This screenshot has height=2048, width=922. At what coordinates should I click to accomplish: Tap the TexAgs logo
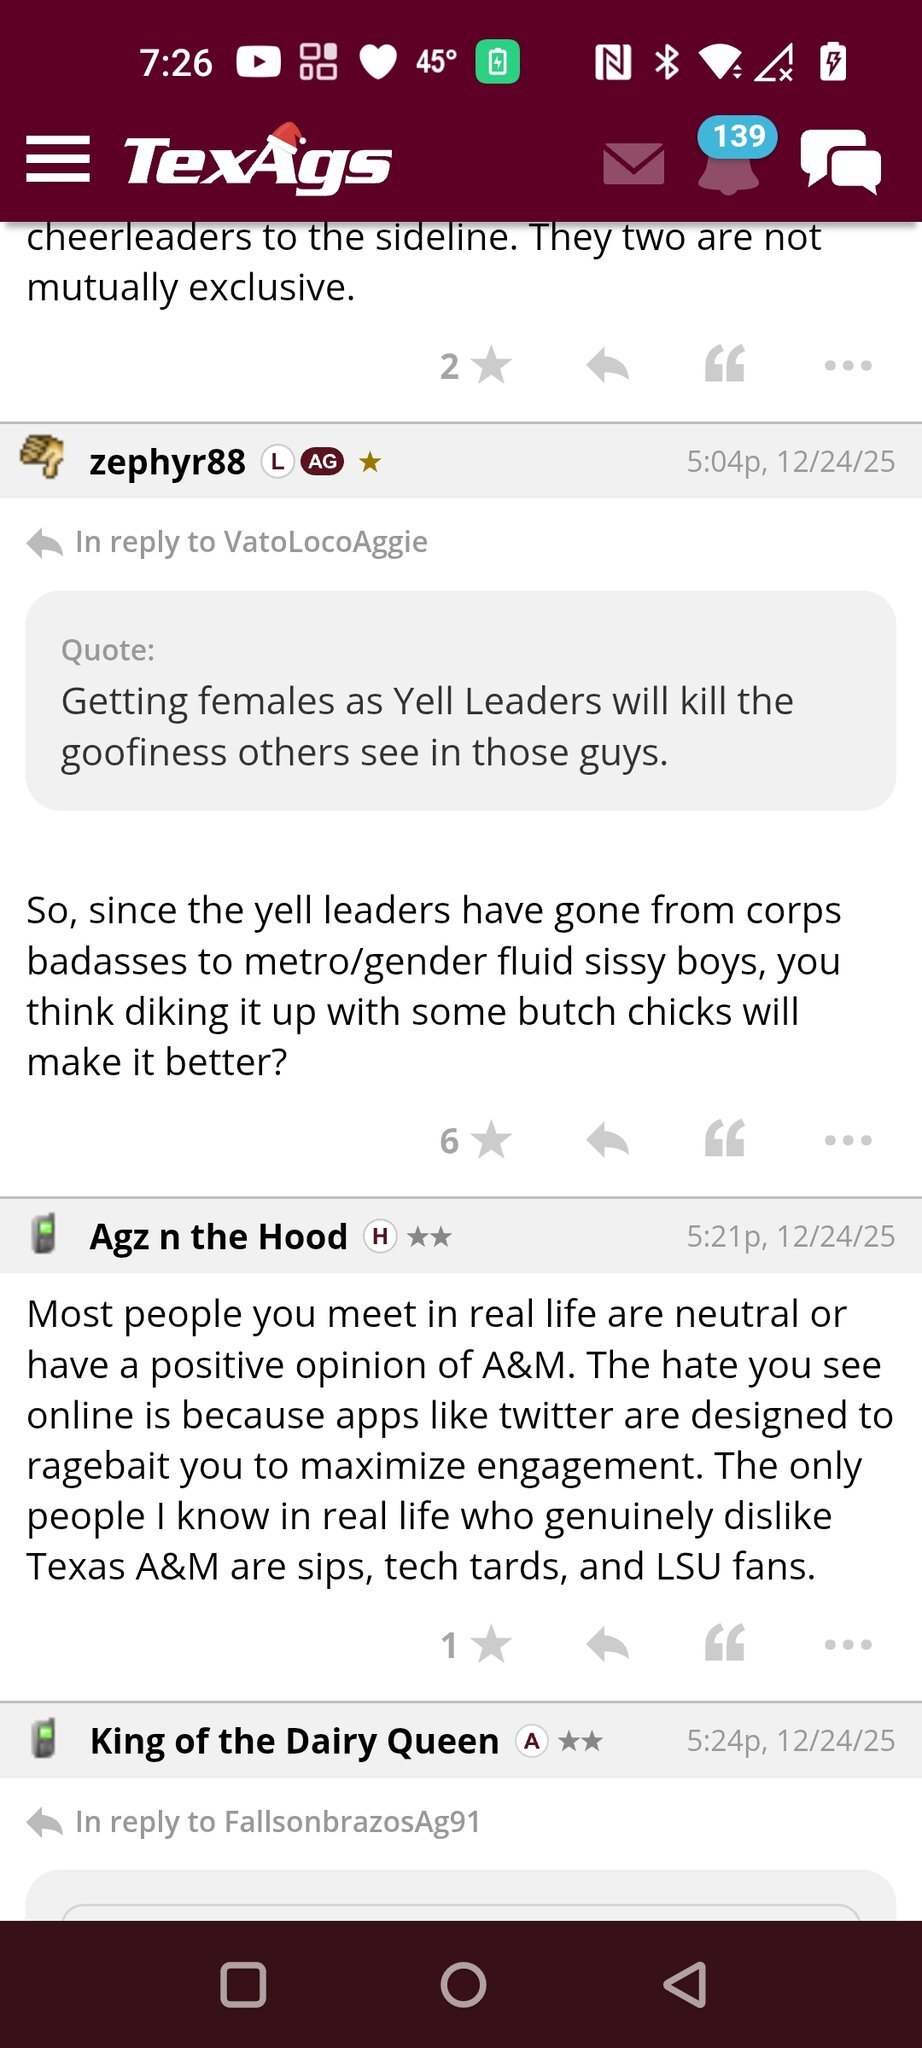coord(257,160)
